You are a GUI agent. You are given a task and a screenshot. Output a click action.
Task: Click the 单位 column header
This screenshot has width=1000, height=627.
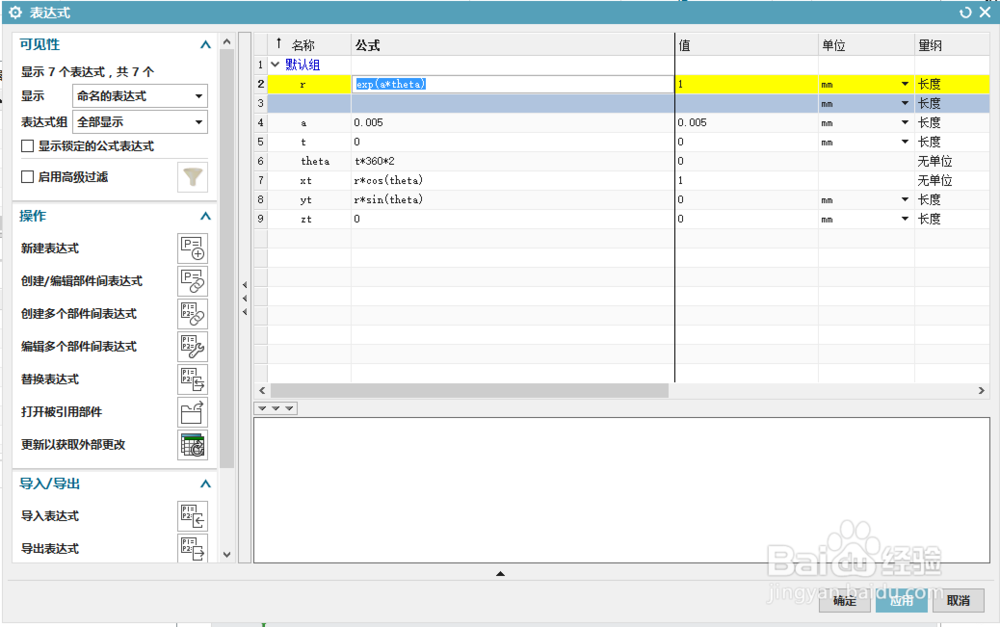pos(867,45)
